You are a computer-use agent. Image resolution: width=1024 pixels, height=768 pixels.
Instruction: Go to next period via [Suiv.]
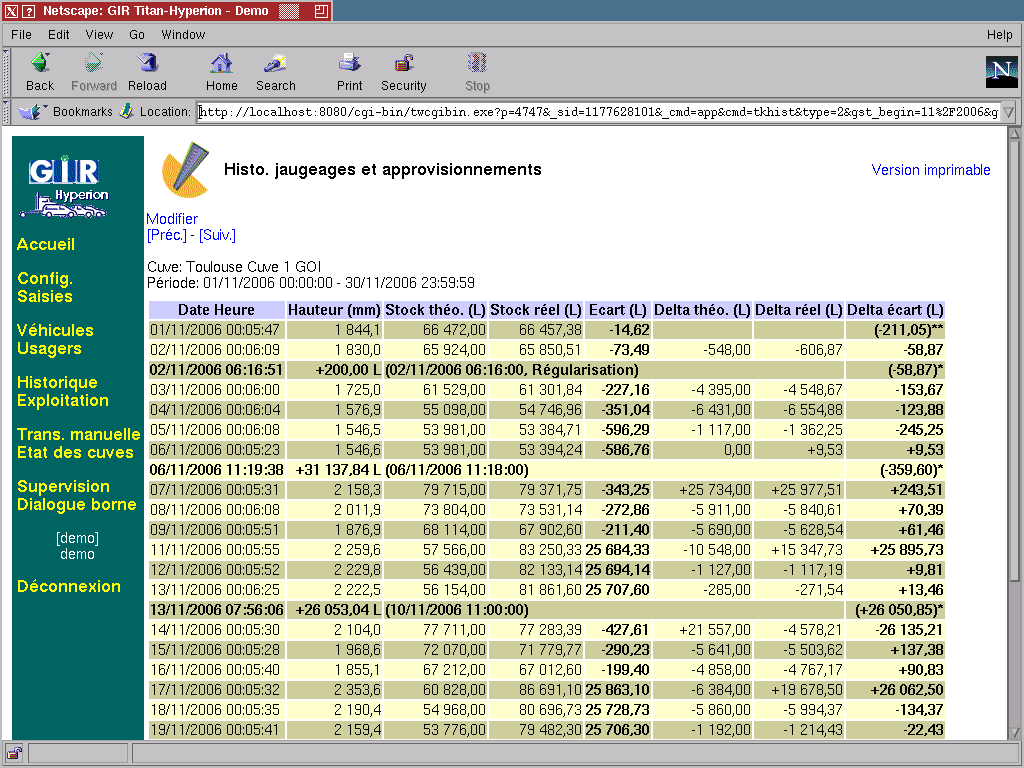(x=217, y=235)
